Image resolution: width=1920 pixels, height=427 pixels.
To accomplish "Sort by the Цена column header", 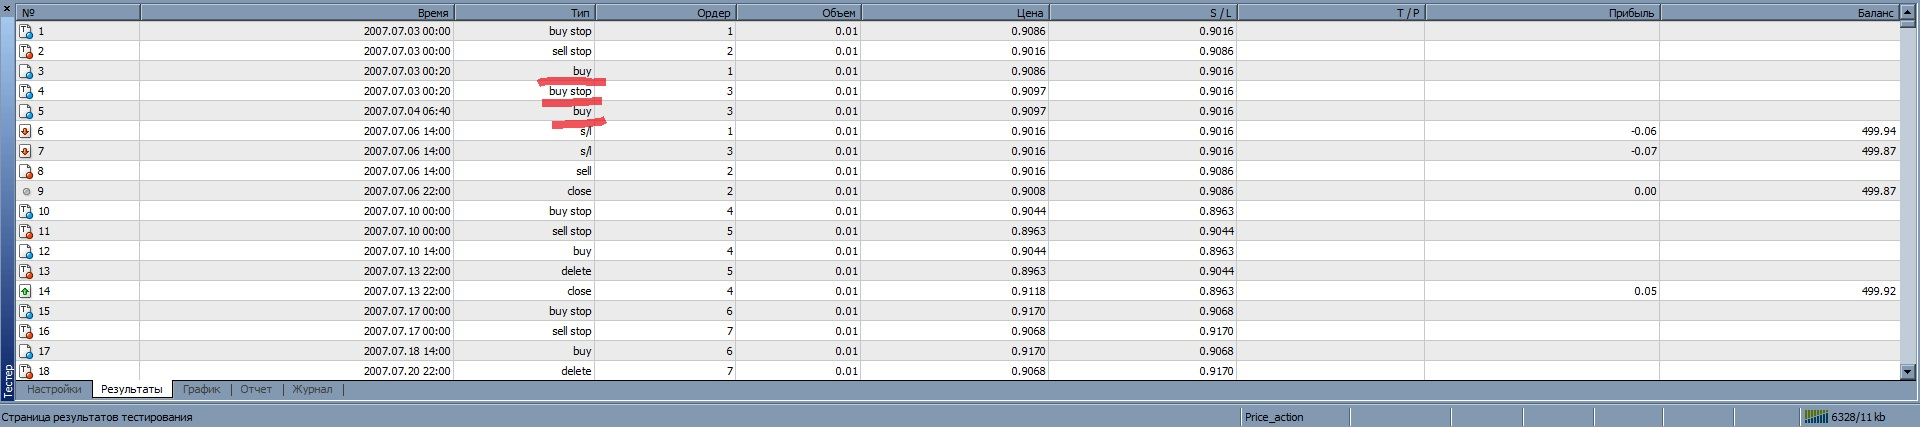I will click(955, 13).
